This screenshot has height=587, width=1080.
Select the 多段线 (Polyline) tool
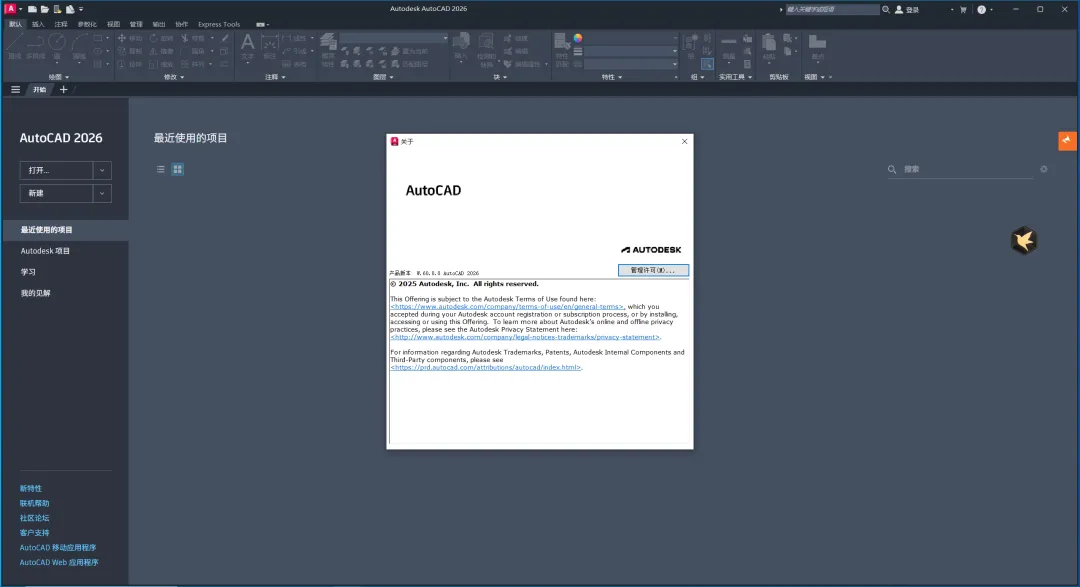[35, 46]
